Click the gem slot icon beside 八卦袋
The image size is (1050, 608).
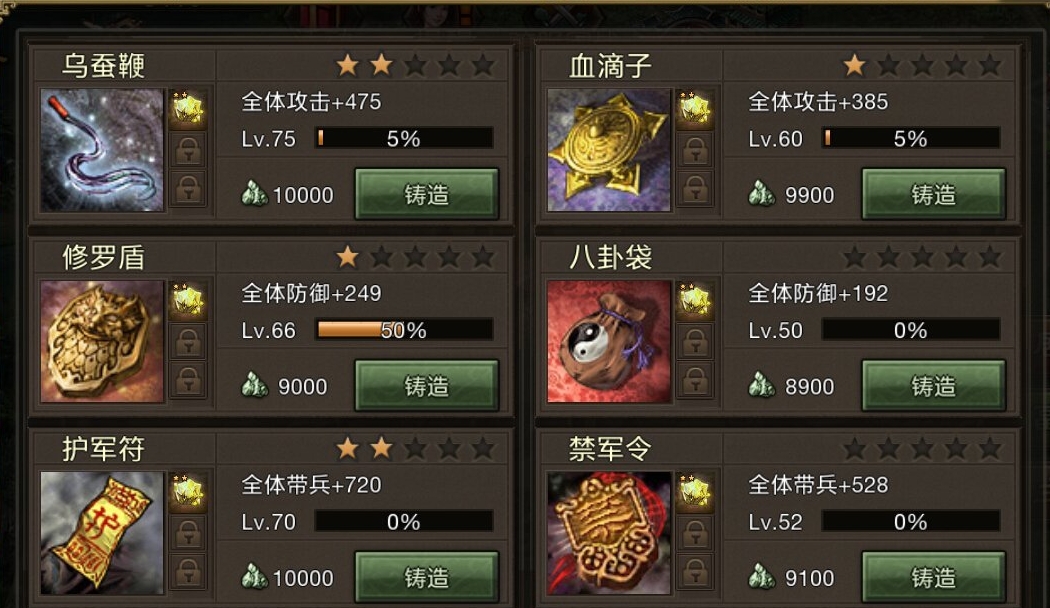click(x=695, y=300)
